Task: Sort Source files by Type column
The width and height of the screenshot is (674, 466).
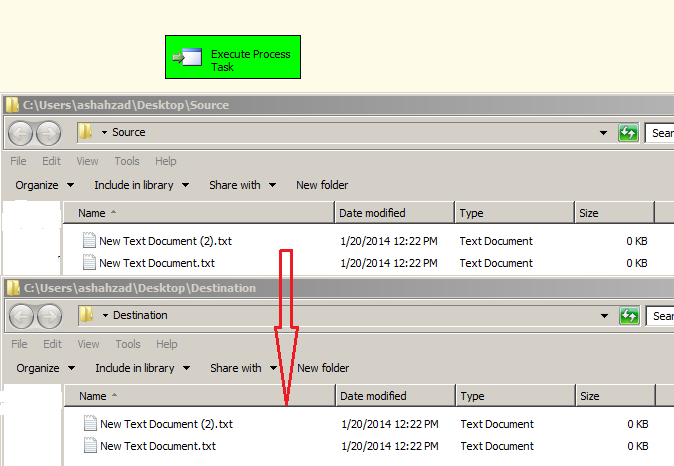Action: [x=515, y=213]
